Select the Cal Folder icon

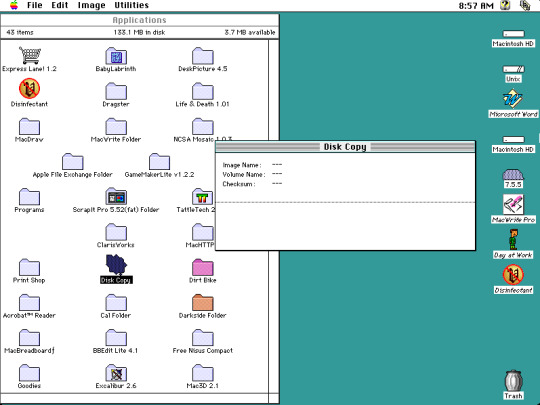pyautogui.click(x=116, y=302)
